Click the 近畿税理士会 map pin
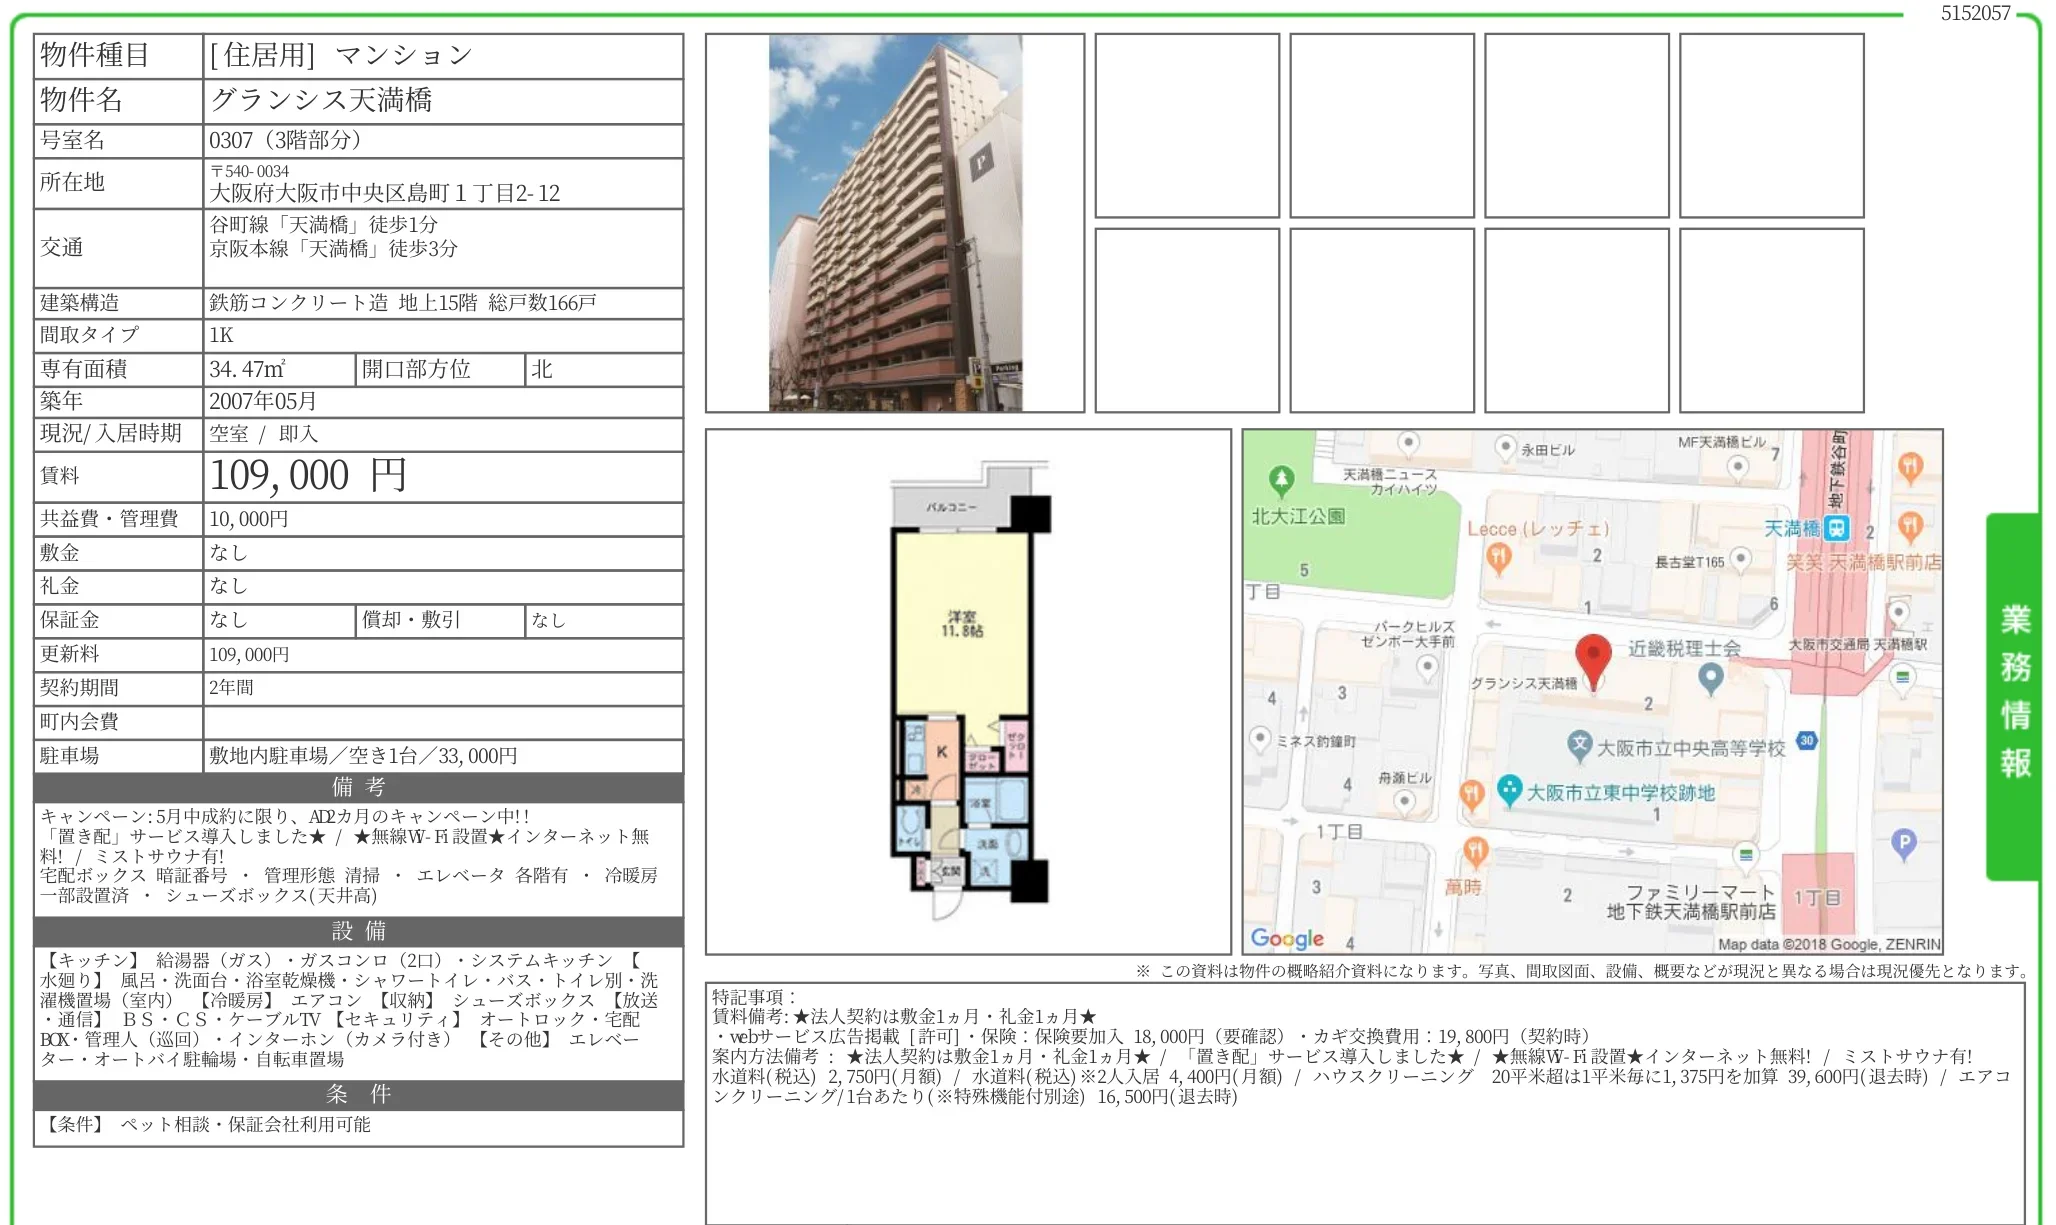 pos(1710,678)
